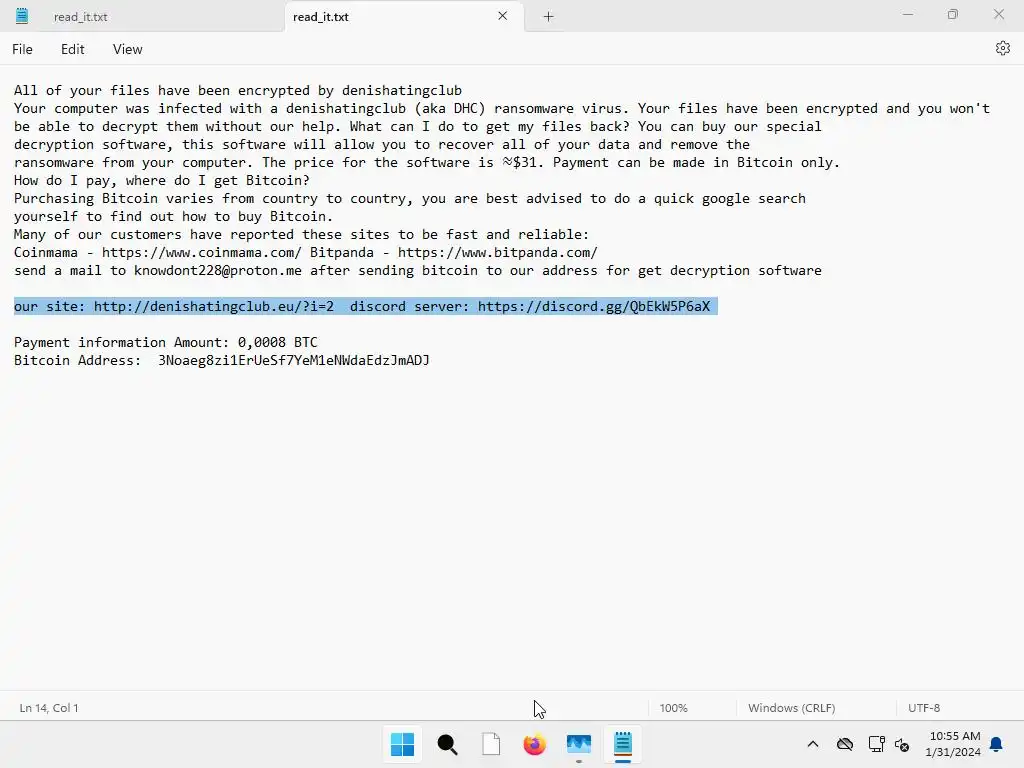Click the first line 'All of your files'

[238, 90]
